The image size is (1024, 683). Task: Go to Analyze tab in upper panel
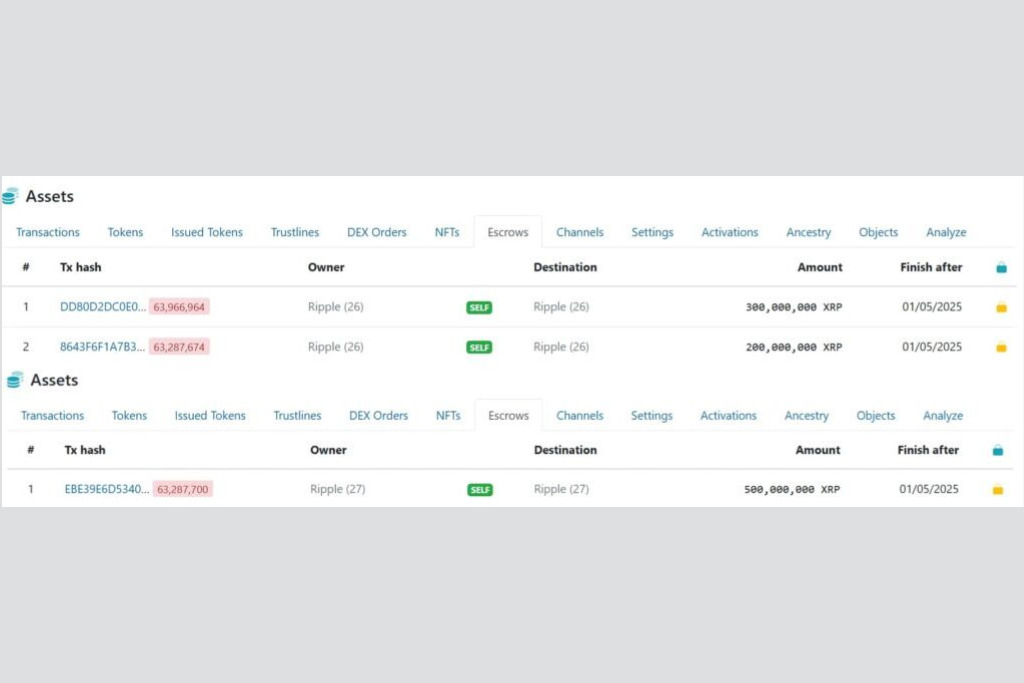946,232
